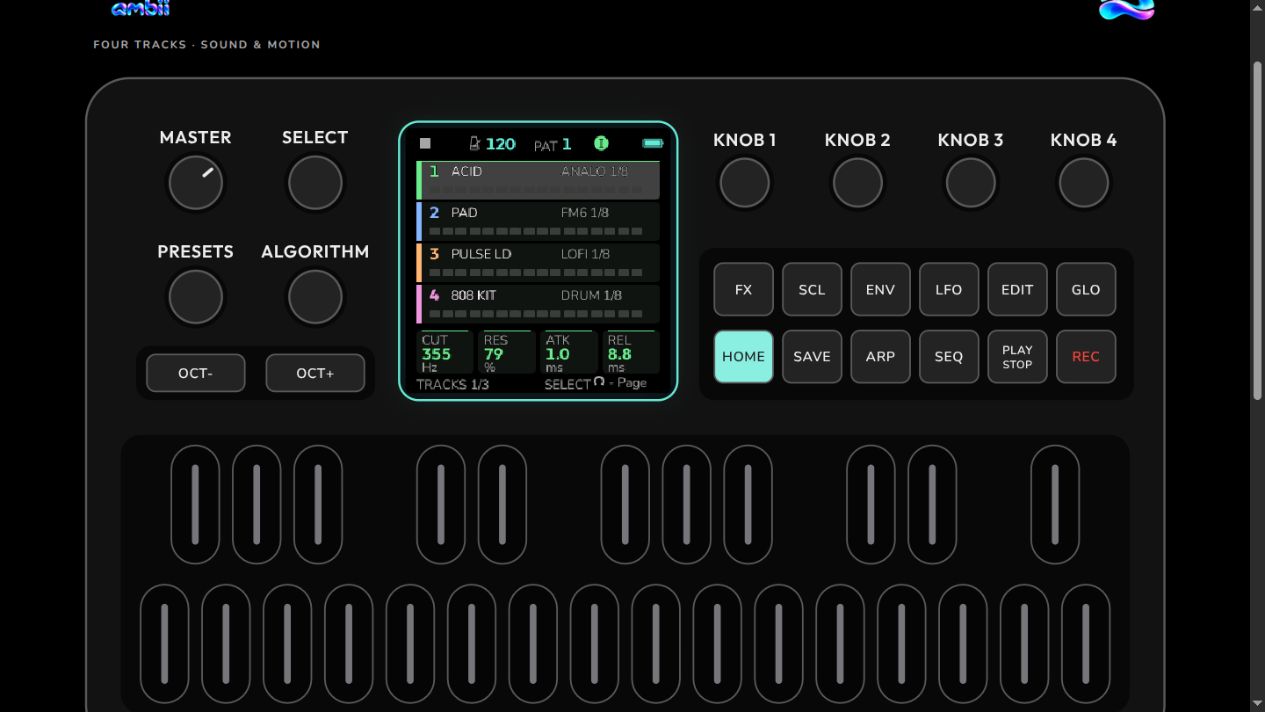Open the FX page
The image size is (1265, 712).
(743, 290)
